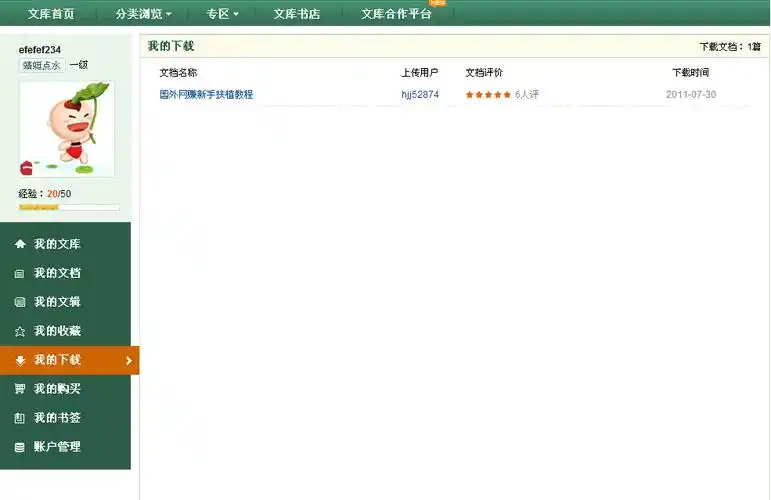Select 我的下载 in the sidebar

pos(69,360)
